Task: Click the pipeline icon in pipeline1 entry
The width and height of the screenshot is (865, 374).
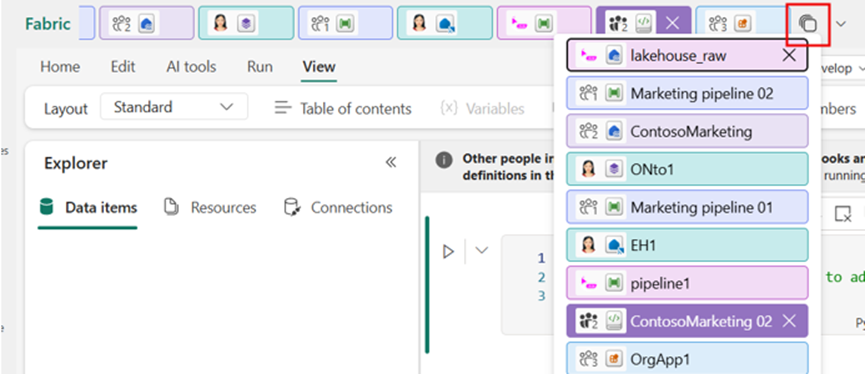Action: 613,284
